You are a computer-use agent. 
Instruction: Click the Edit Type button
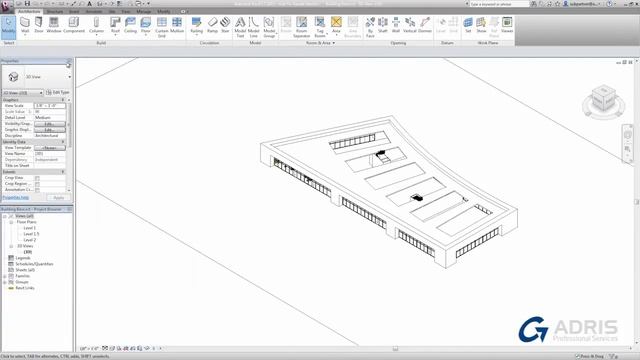pos(58,93)
